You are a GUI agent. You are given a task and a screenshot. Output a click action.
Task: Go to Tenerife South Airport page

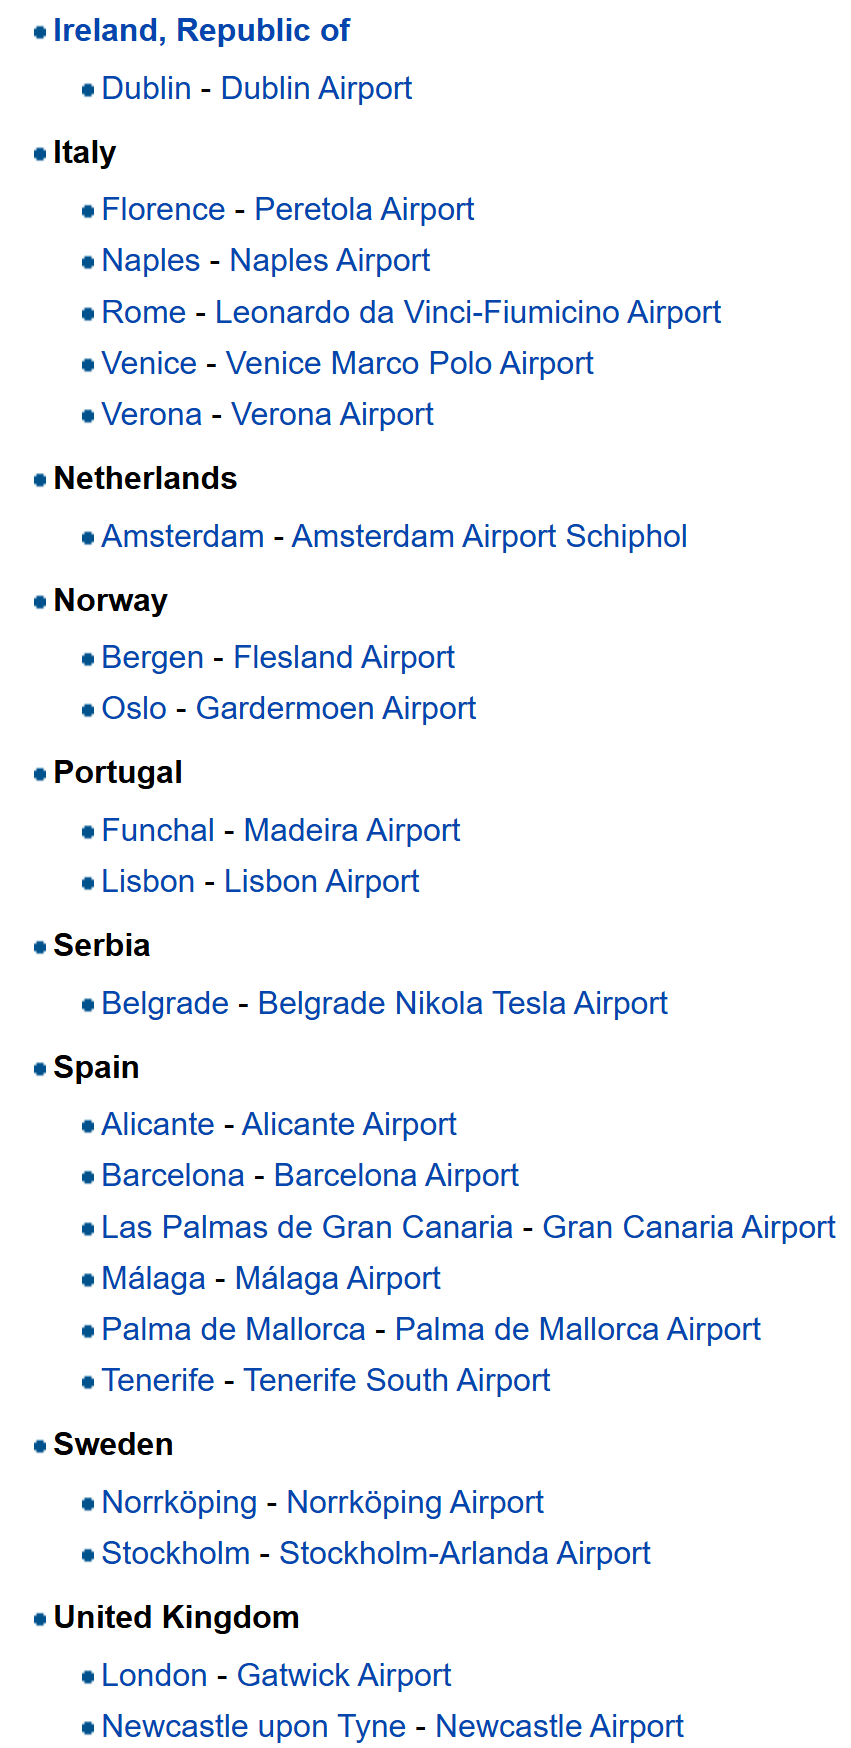tap(397, 1381)
